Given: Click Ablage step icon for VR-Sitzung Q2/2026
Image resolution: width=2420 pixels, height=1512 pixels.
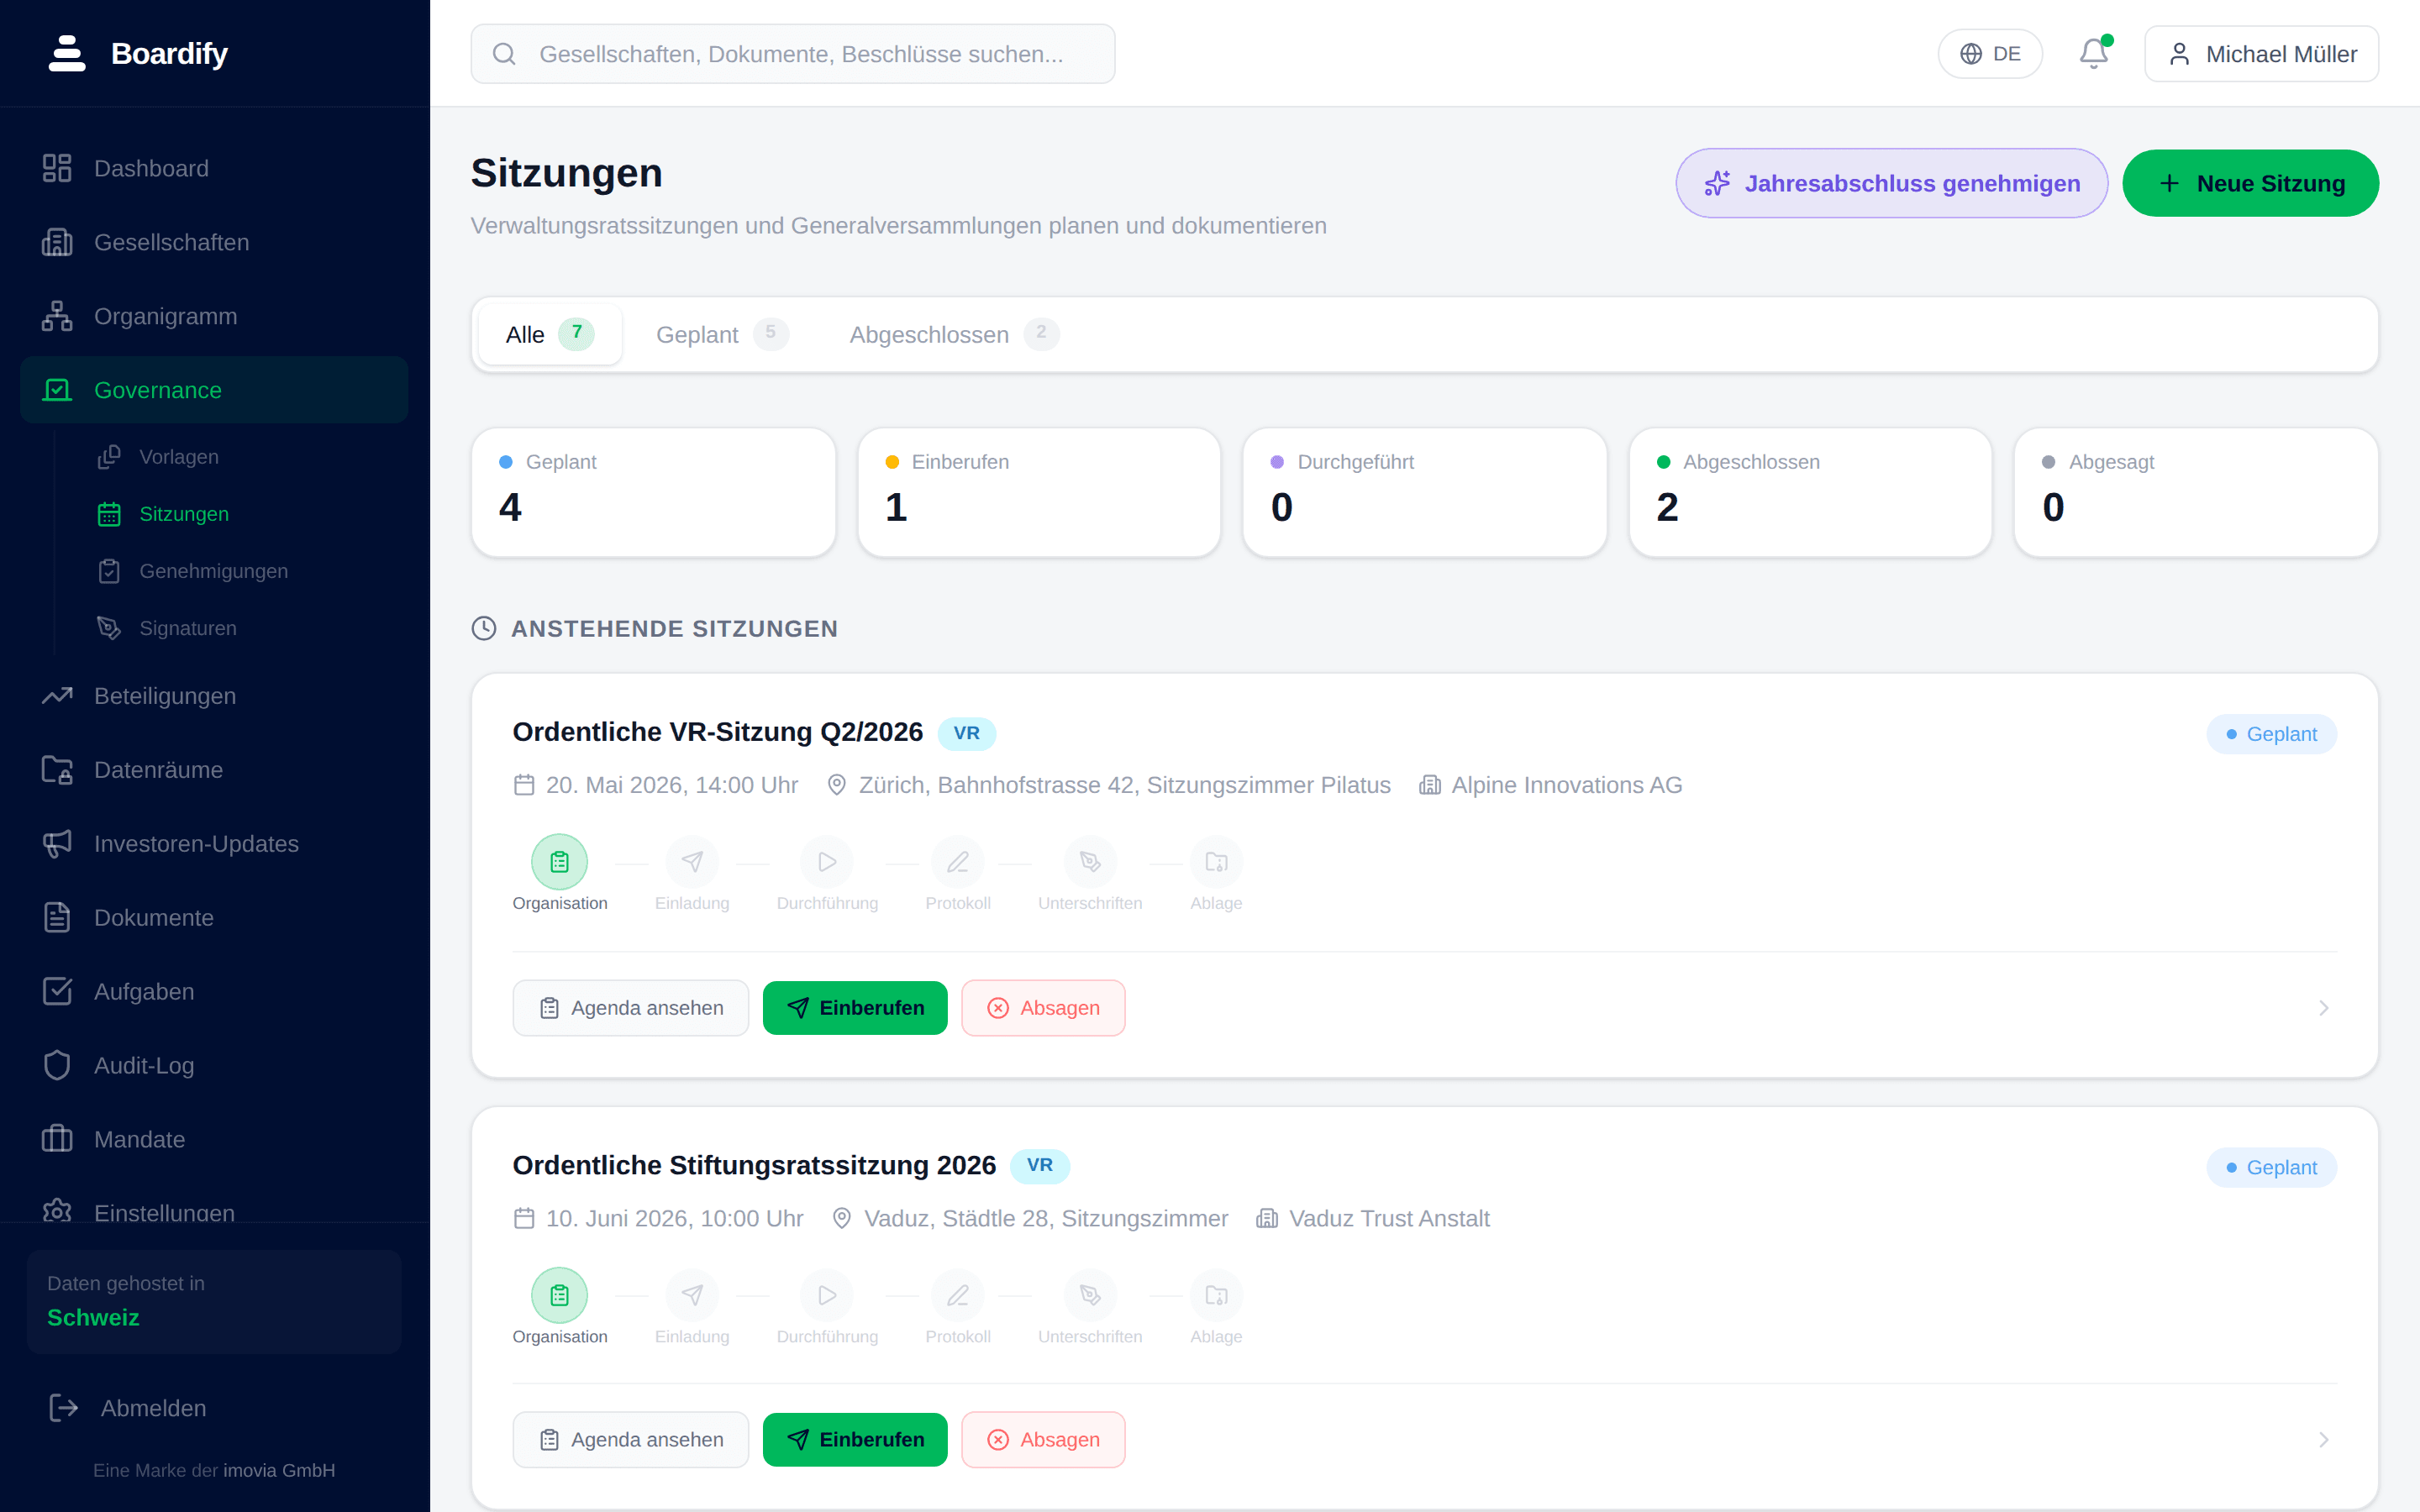Looking at the screenshot, I should (1216, 862).
